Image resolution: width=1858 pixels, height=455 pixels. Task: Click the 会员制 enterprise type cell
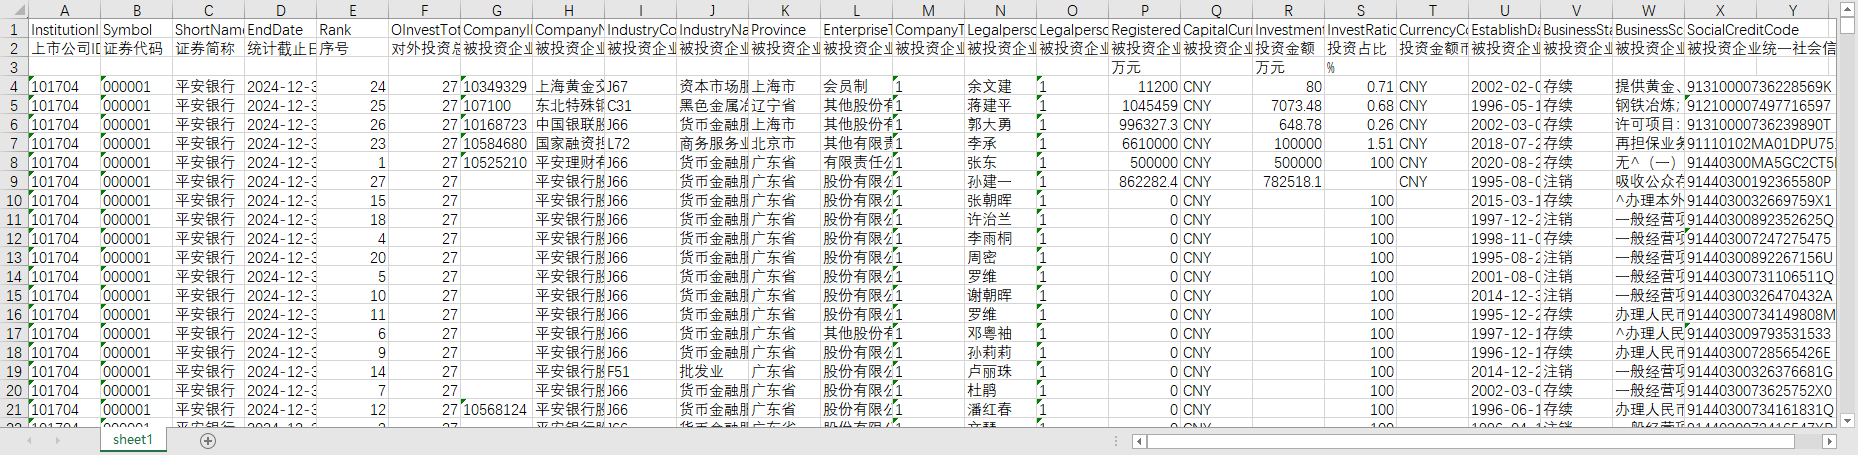coord(856,87)
